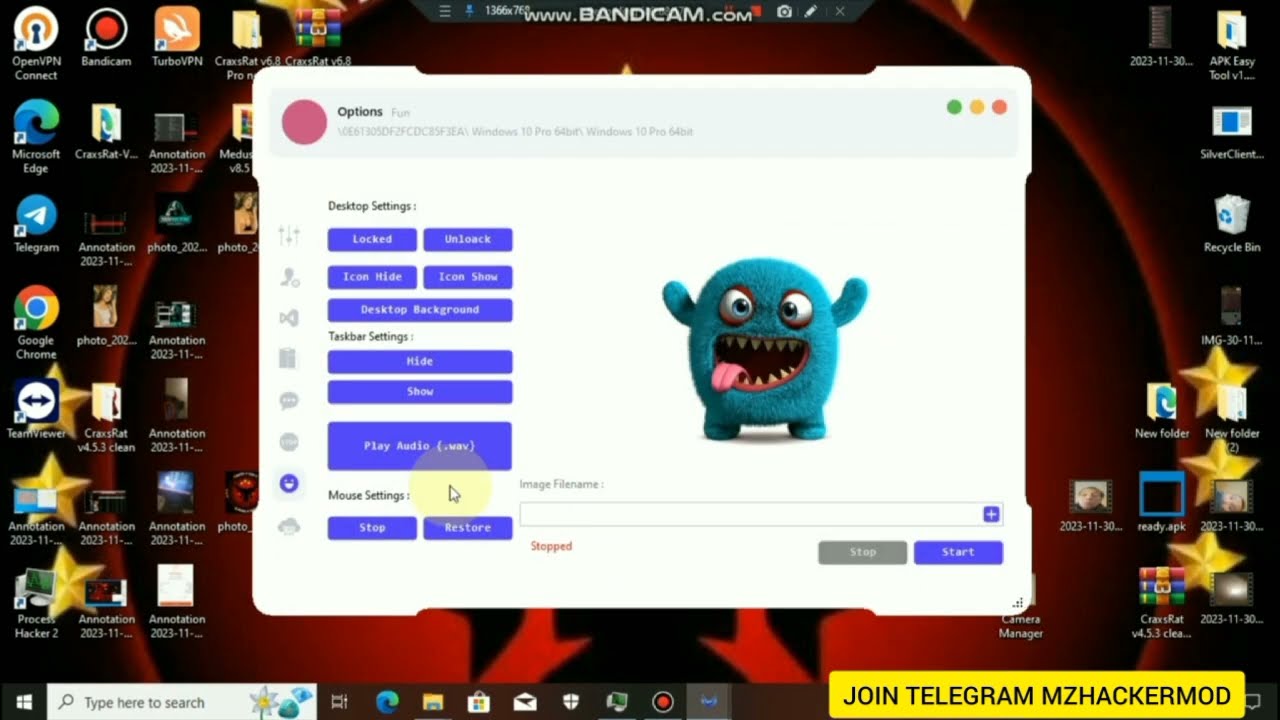1280x720 pixels.
Task: Open File Explorer from the taskbar
Action: (432, 702)
